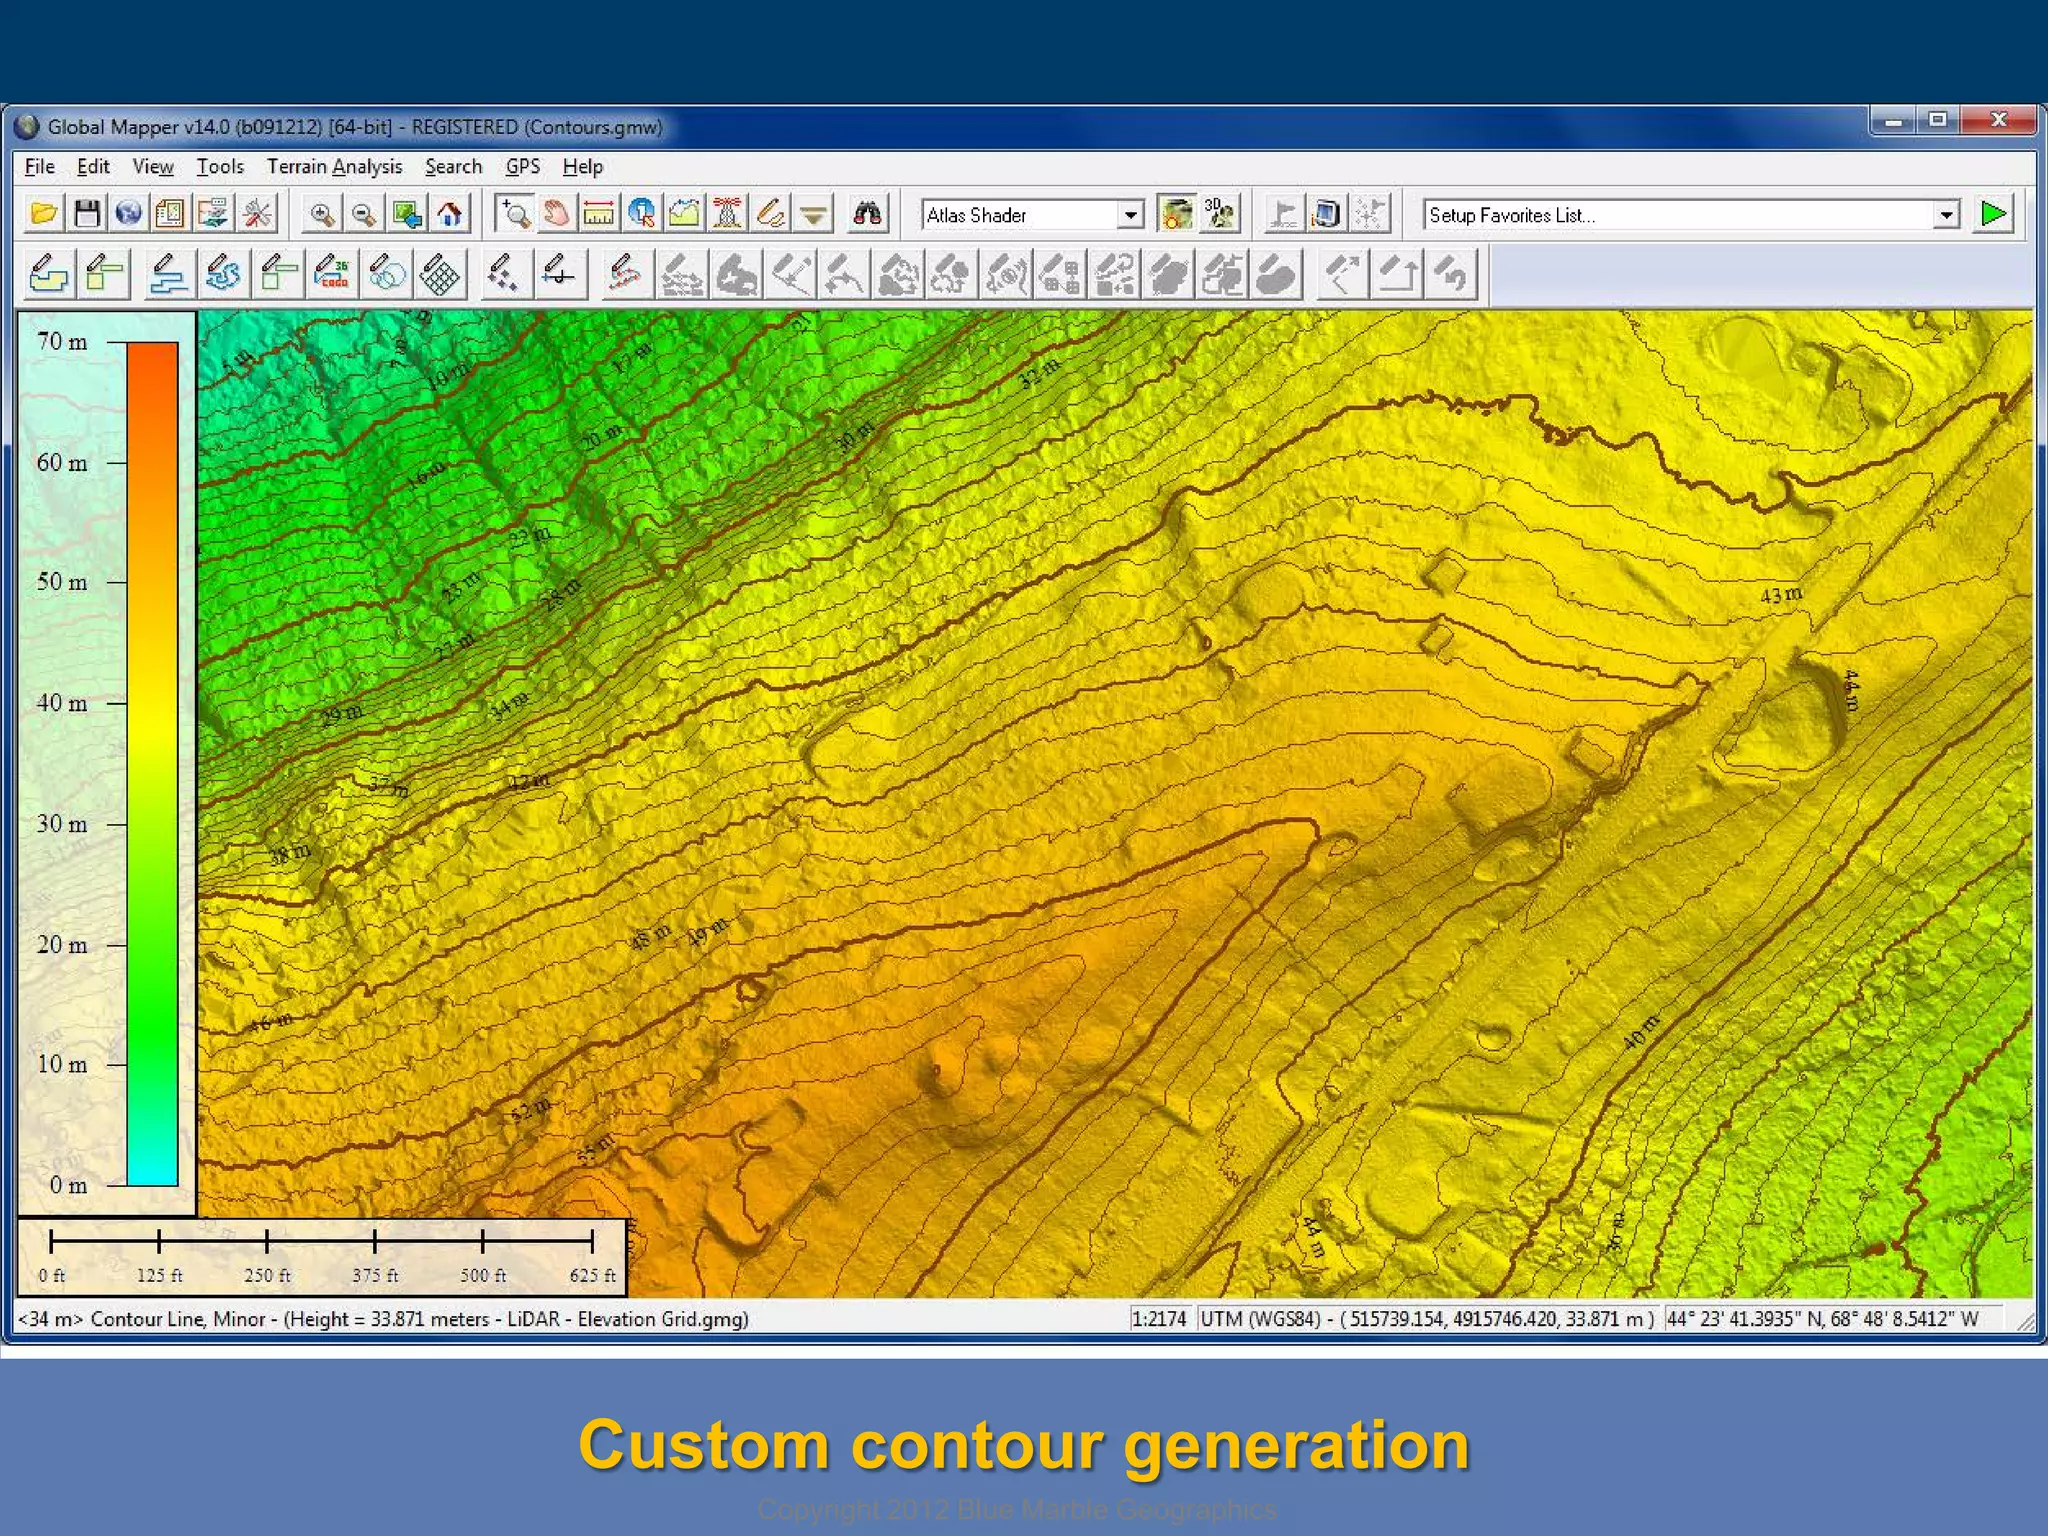Click the distance scale bar
The height and width of the screenshot is (1536, 2048).
[322, 1241]
